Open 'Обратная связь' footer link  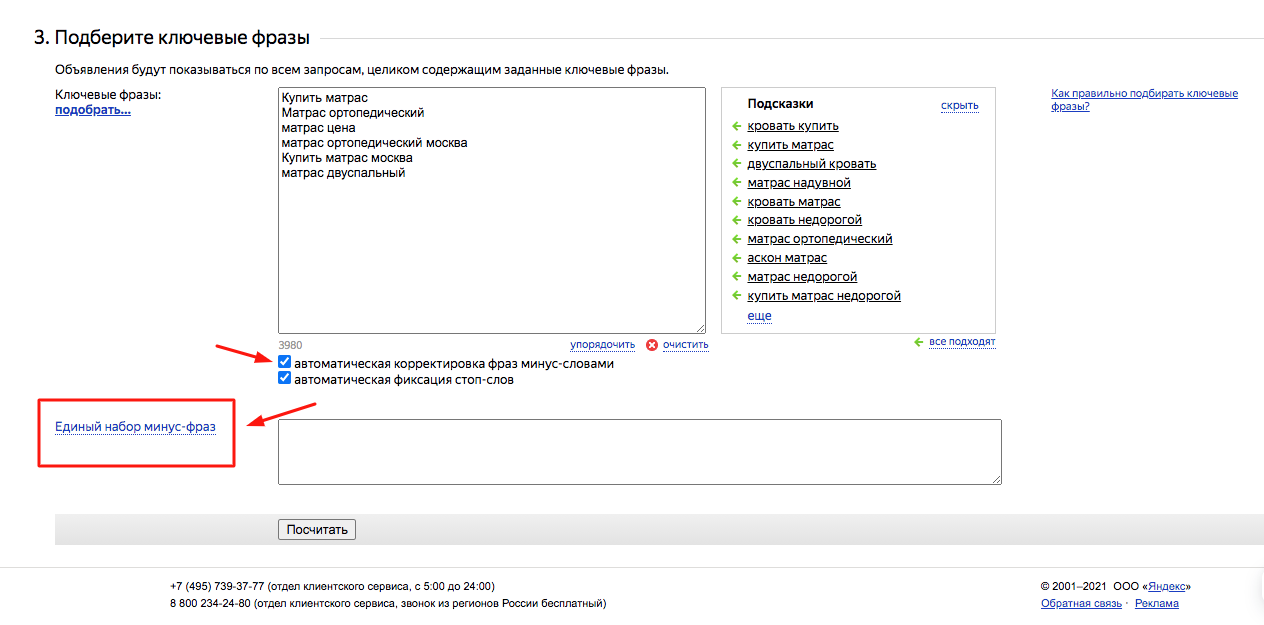coord(1081,604)
